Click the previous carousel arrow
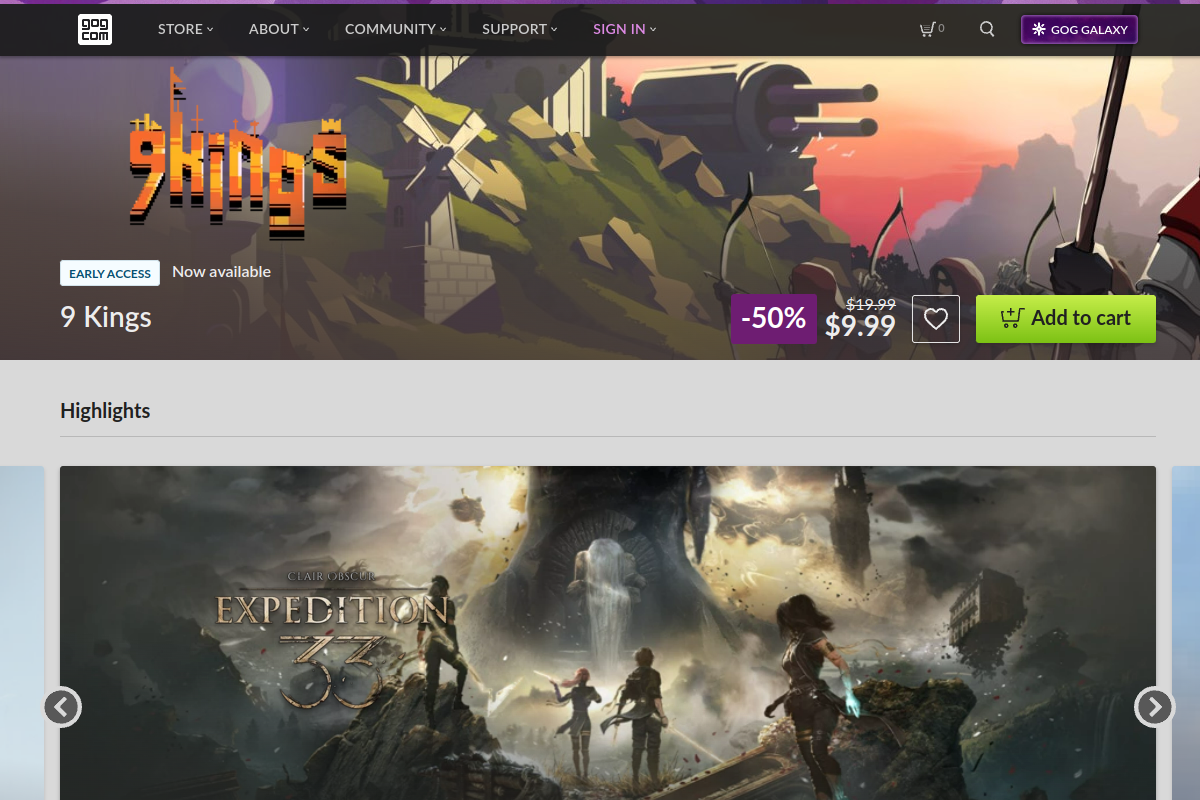The width and height of the screenshot is (1200, 800). 62,707
